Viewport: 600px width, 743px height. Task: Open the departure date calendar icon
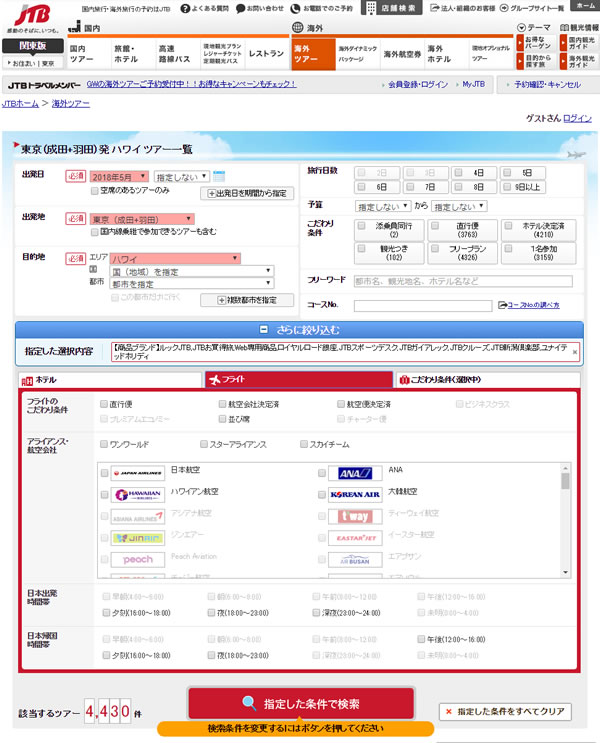pos(218,177)
